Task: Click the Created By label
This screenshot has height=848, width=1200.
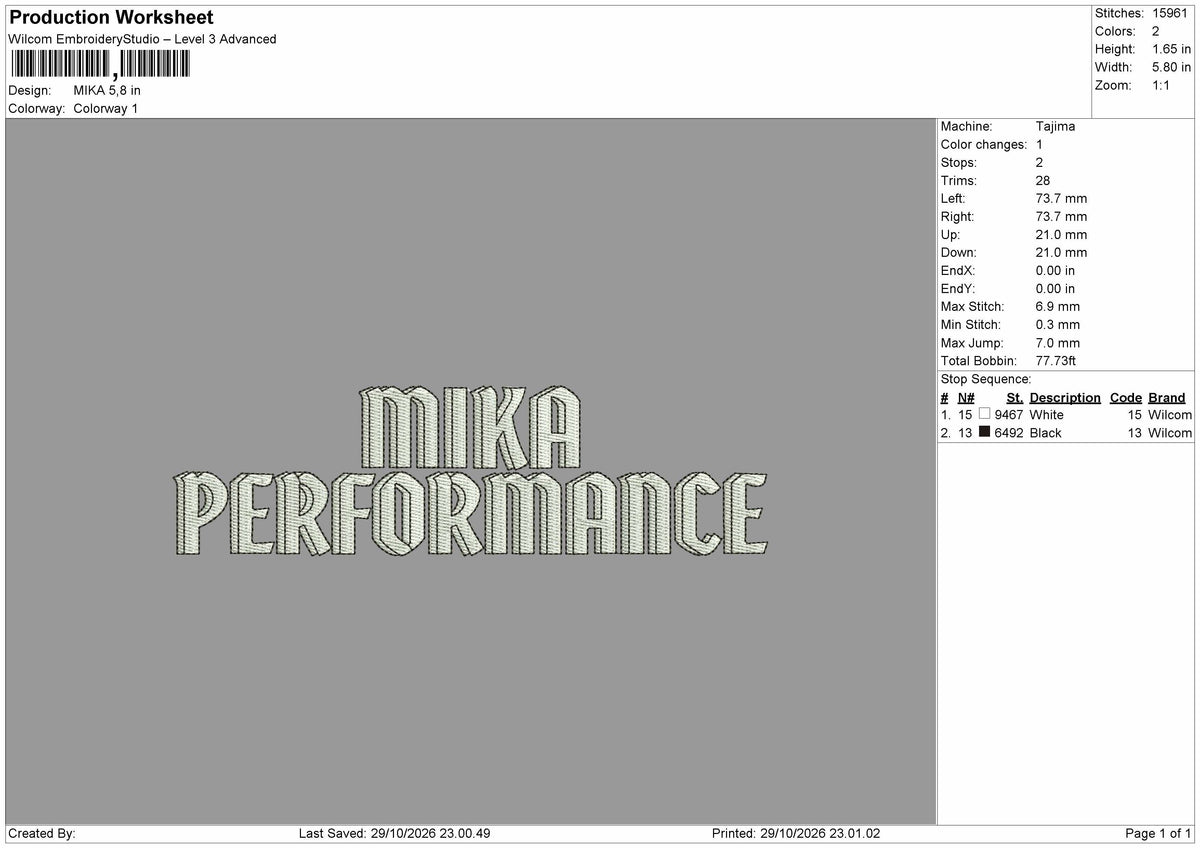Action: click(x=42, y=834)
